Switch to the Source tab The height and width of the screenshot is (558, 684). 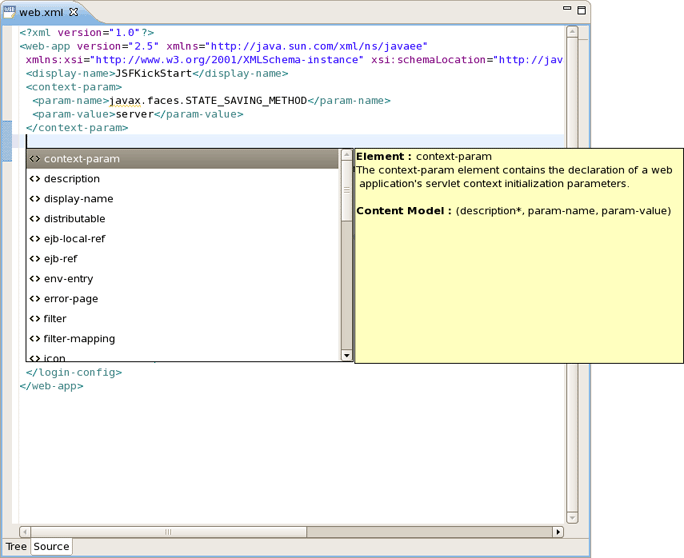[x=51, y=547]
